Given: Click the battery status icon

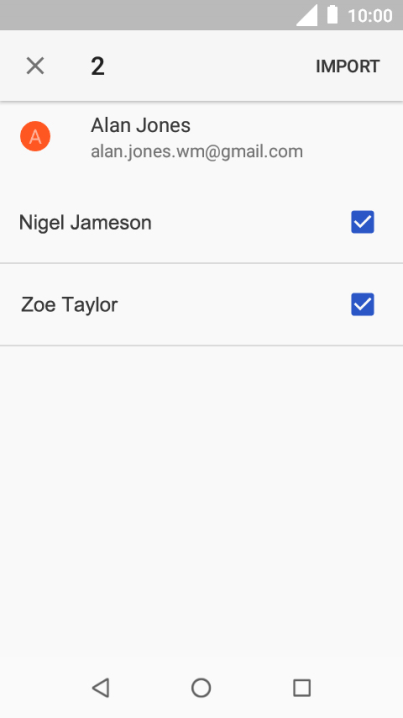Looking at the screenshot, I should [x=332, y=15].
